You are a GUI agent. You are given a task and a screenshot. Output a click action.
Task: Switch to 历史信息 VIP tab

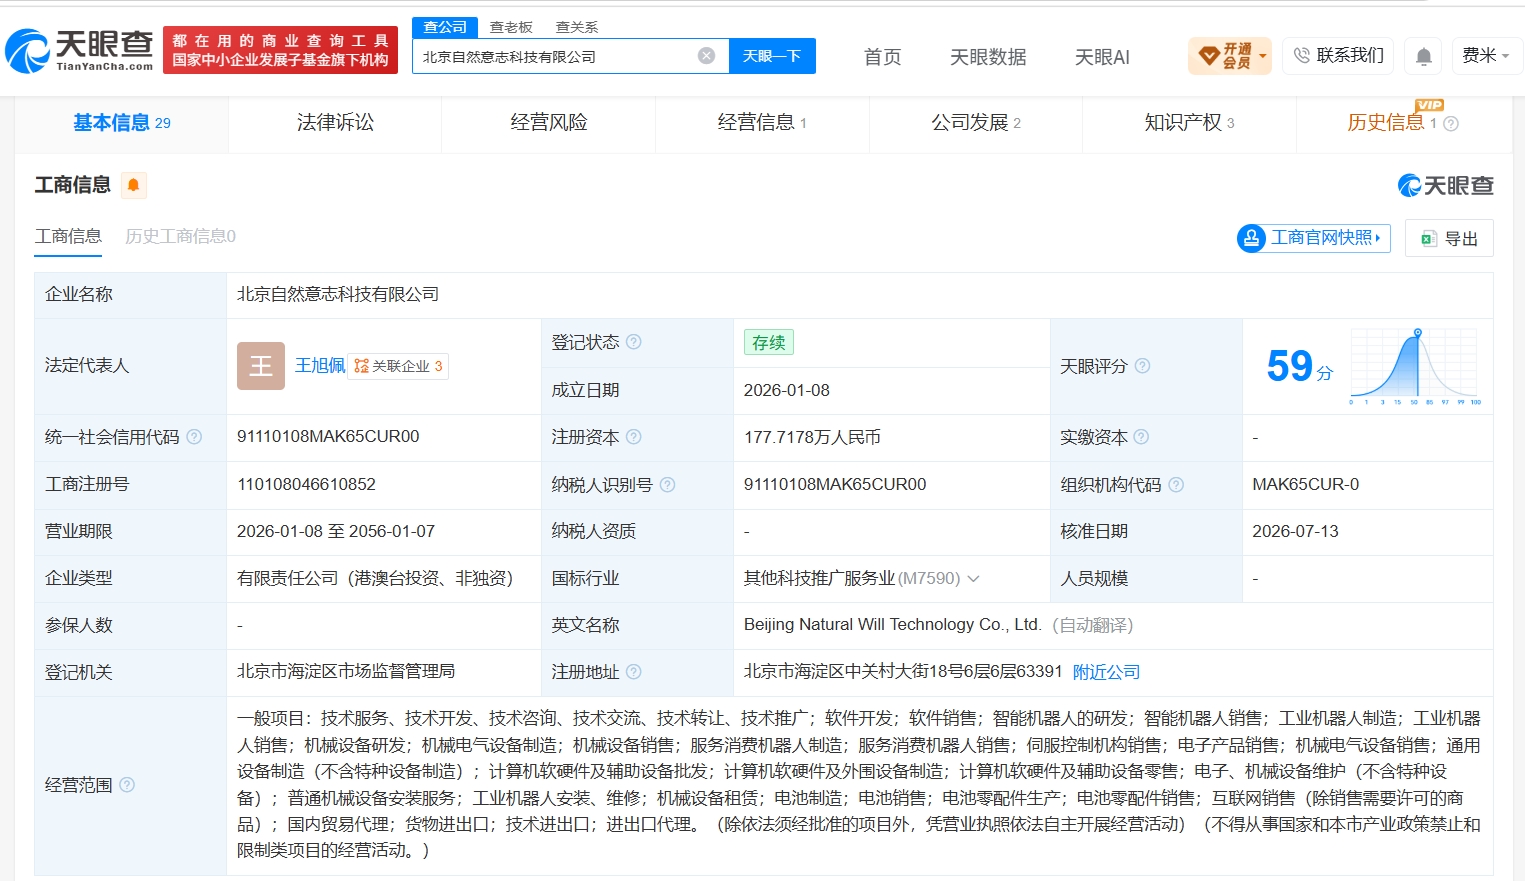[1403, 123]
